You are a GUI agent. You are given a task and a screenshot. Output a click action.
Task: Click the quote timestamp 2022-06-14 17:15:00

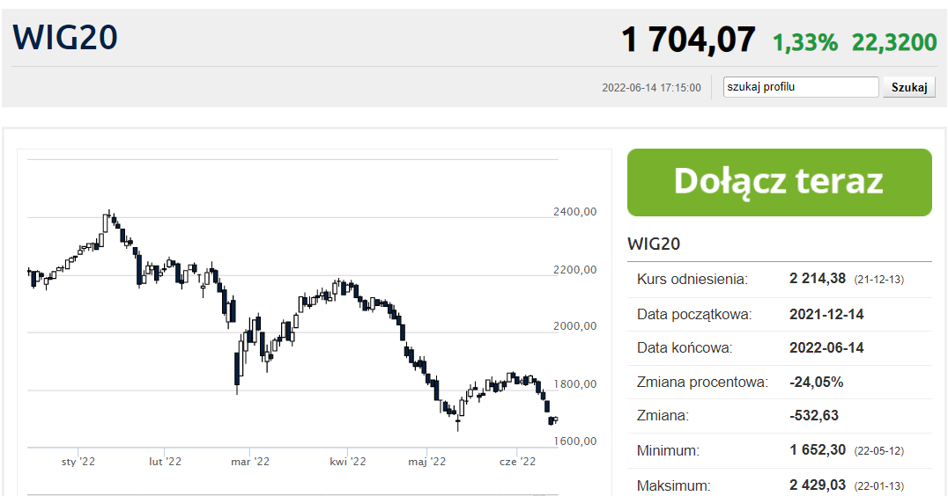(651, 88)
